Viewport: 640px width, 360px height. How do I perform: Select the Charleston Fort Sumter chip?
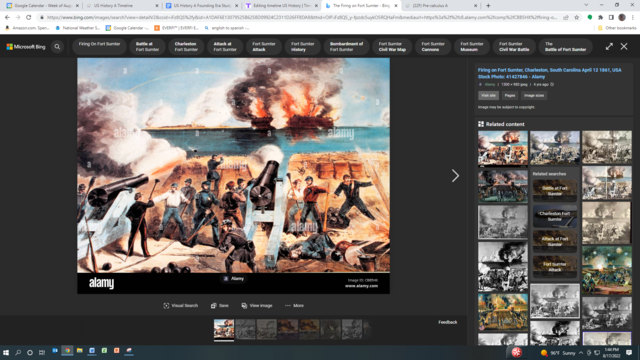186,47
